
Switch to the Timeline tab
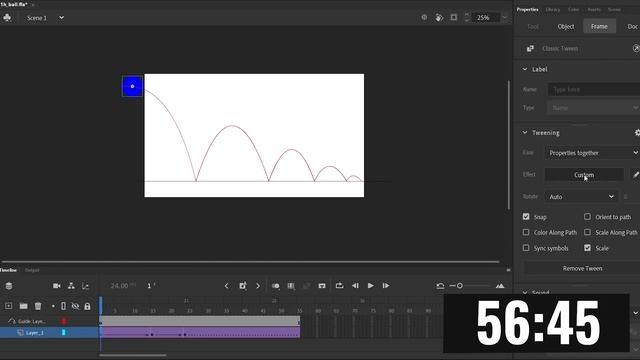point(8,270)
